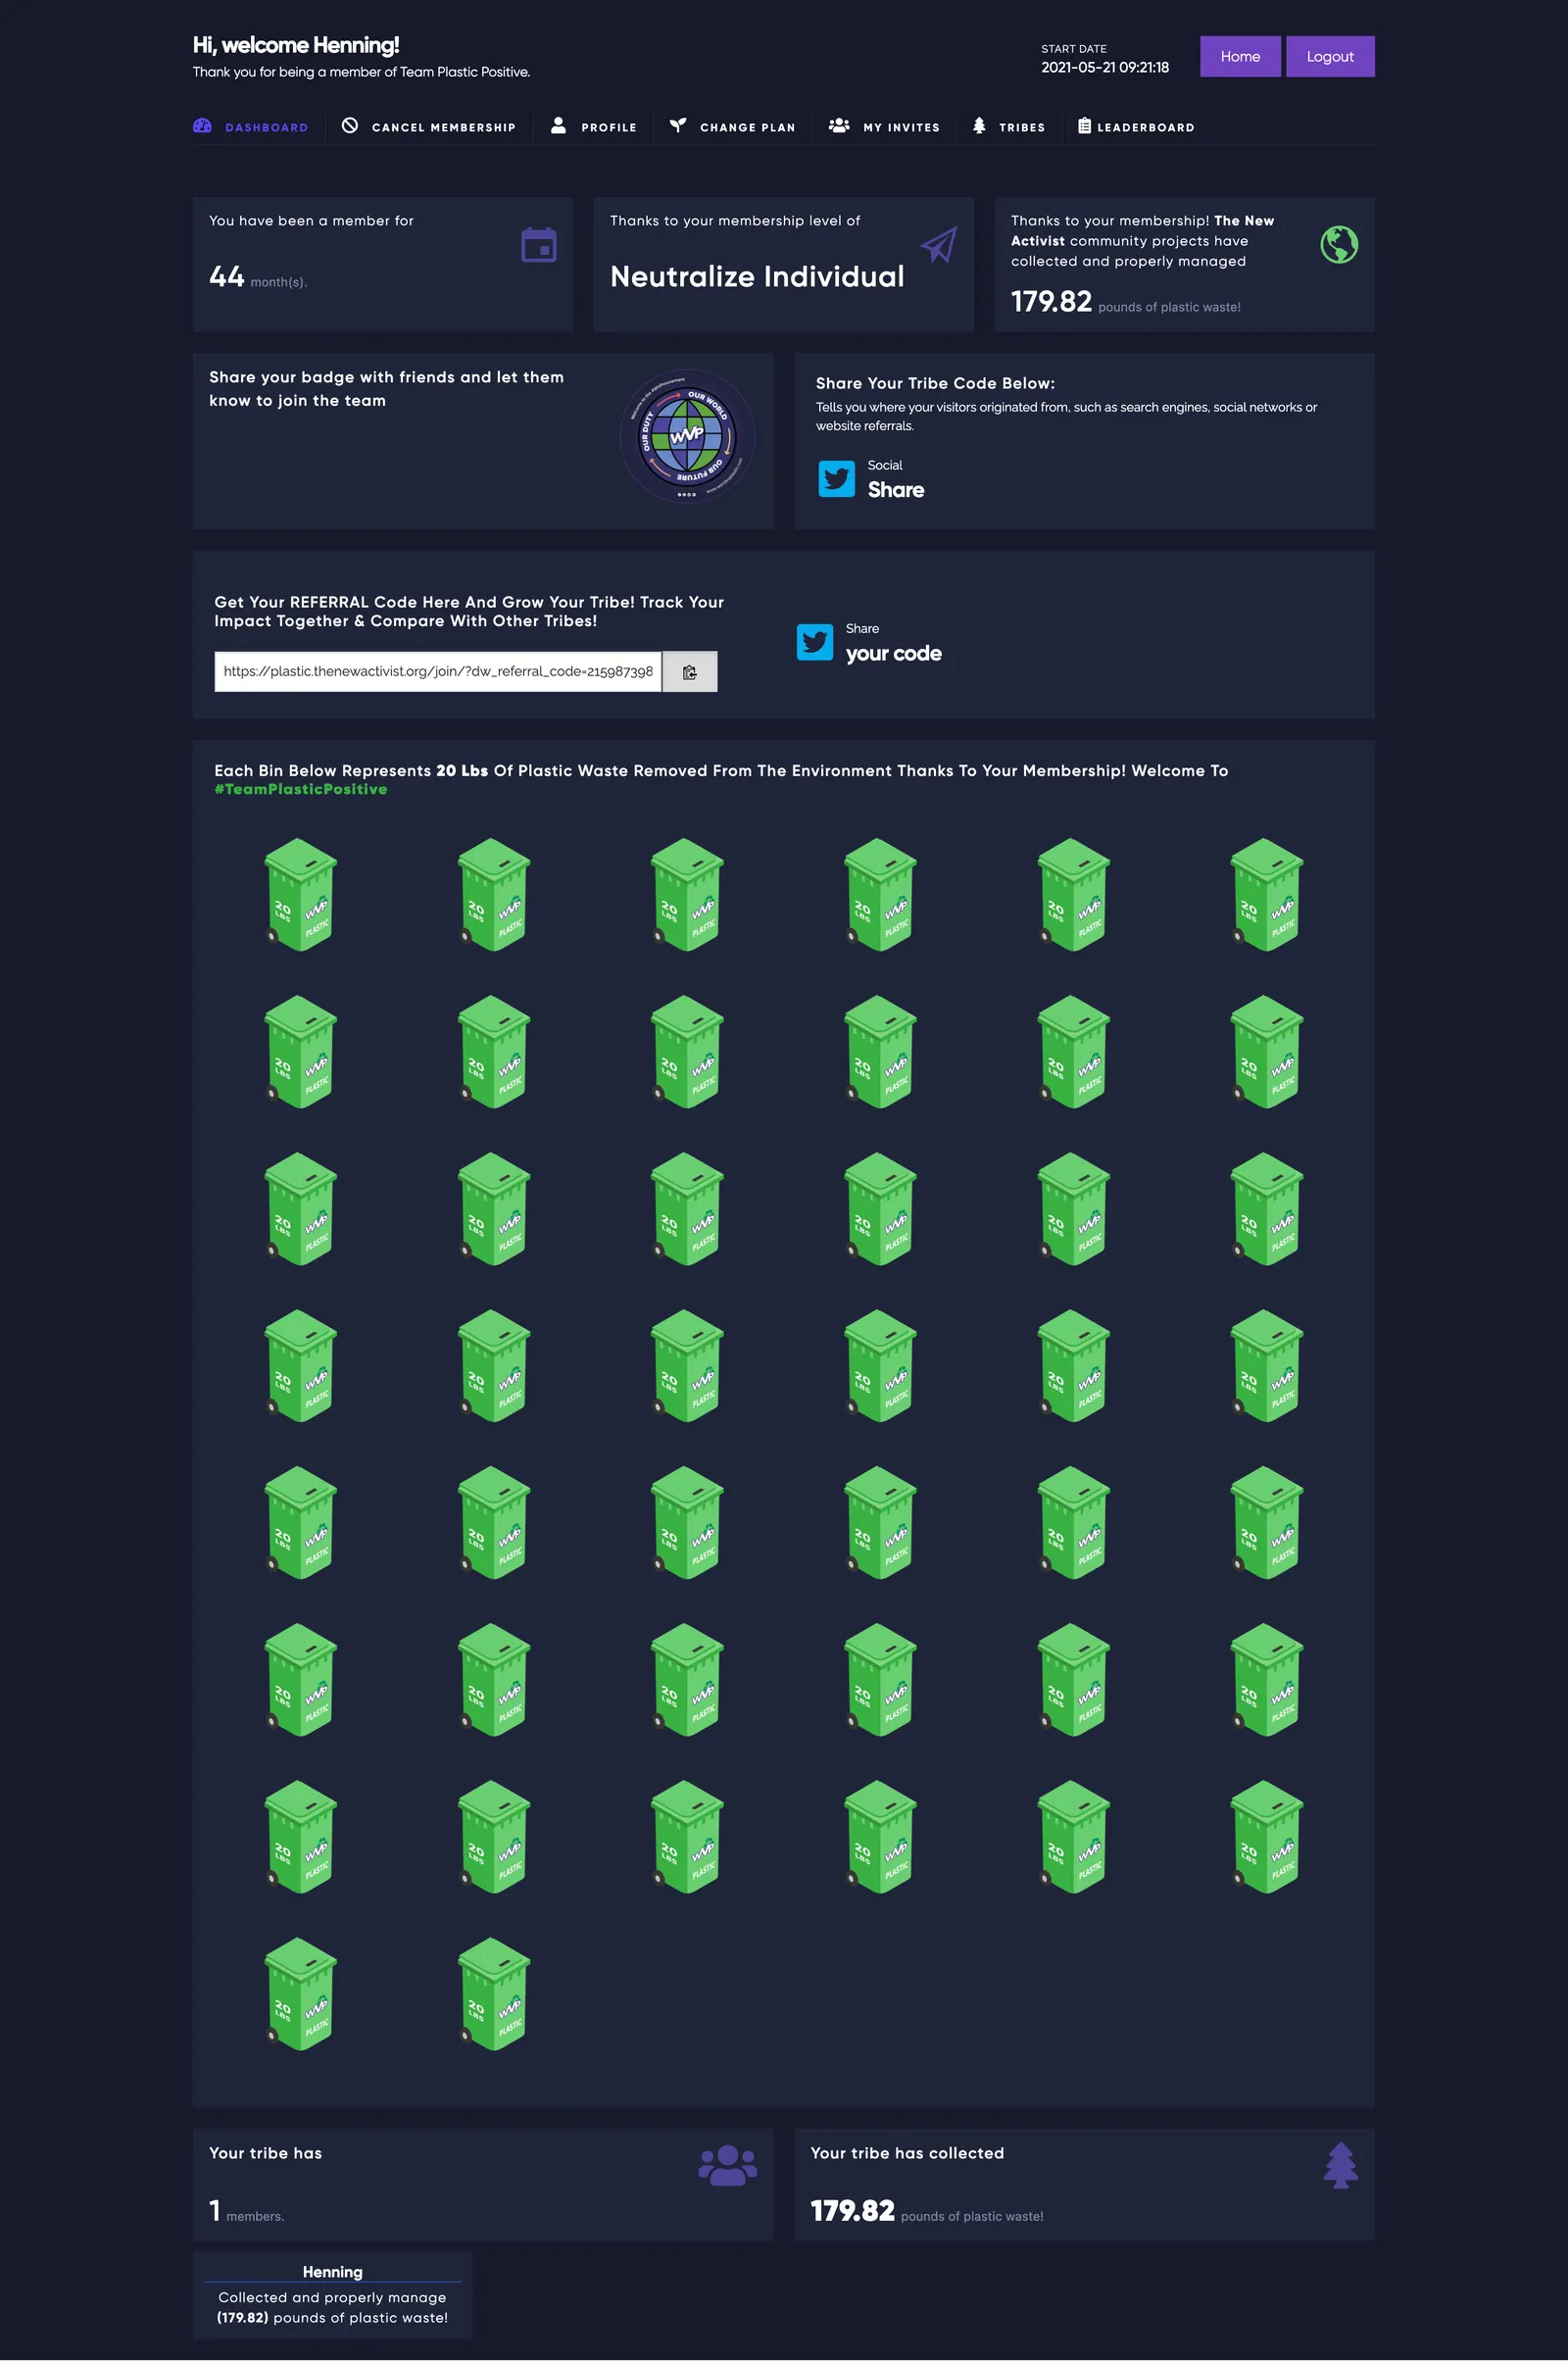This screenshot has width=1568, height=2362.
Task: Go to the Change Plan tab
Action: [x=732, y=127]
